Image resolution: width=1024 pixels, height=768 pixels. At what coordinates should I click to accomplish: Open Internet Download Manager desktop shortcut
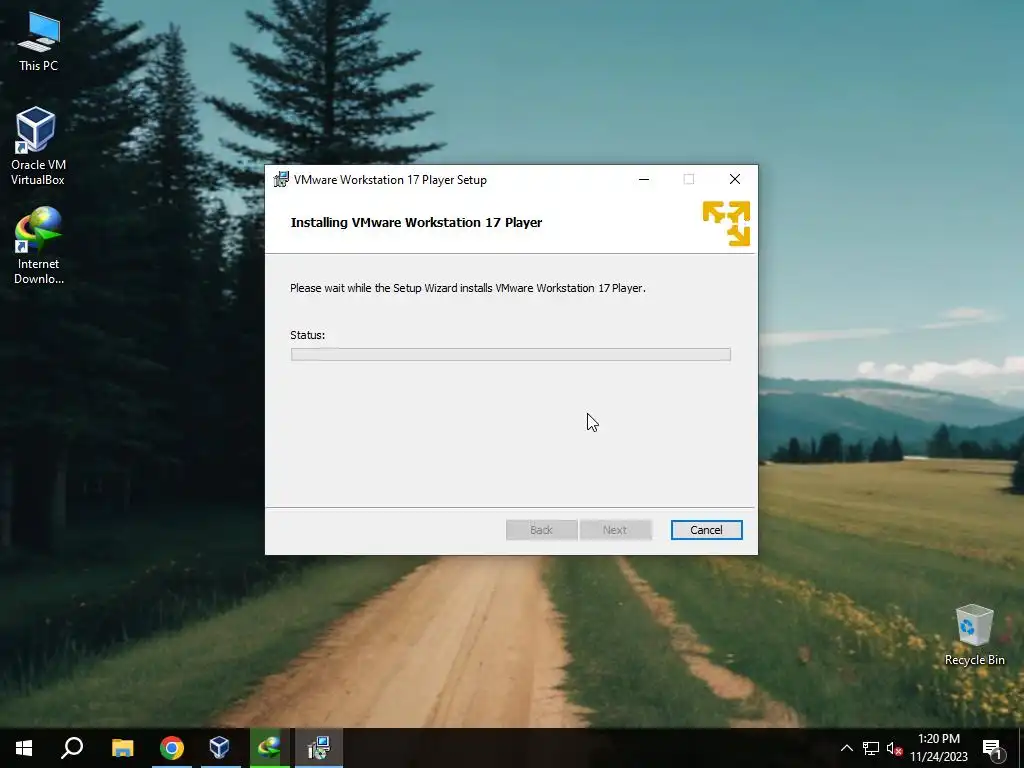click(38, 246)
